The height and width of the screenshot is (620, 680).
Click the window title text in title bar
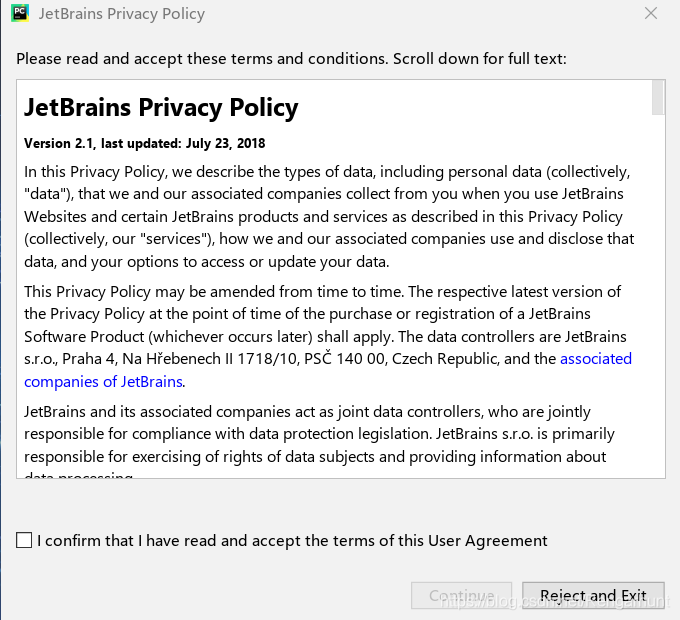[x=121, y=14]
